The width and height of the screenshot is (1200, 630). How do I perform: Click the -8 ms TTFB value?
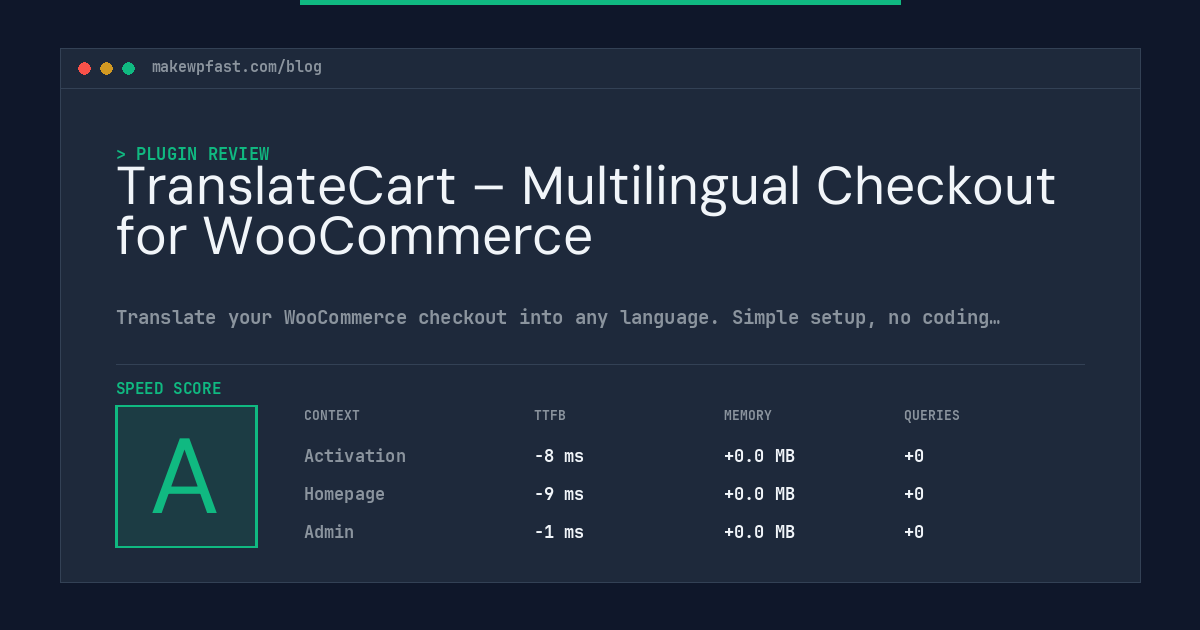tap(559, 456)
